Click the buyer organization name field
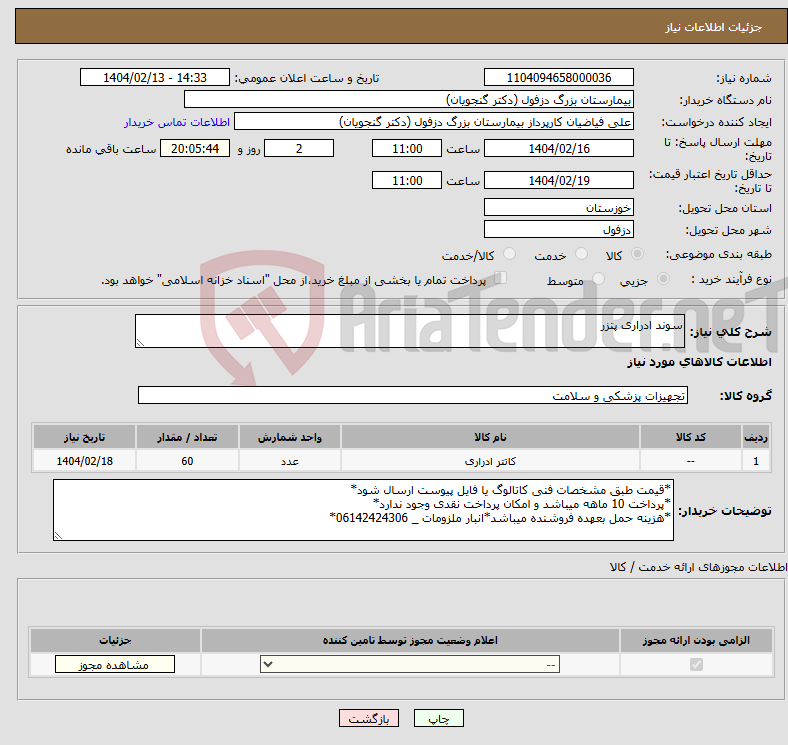This screenshot has width=788, height=745. (409, 100)
